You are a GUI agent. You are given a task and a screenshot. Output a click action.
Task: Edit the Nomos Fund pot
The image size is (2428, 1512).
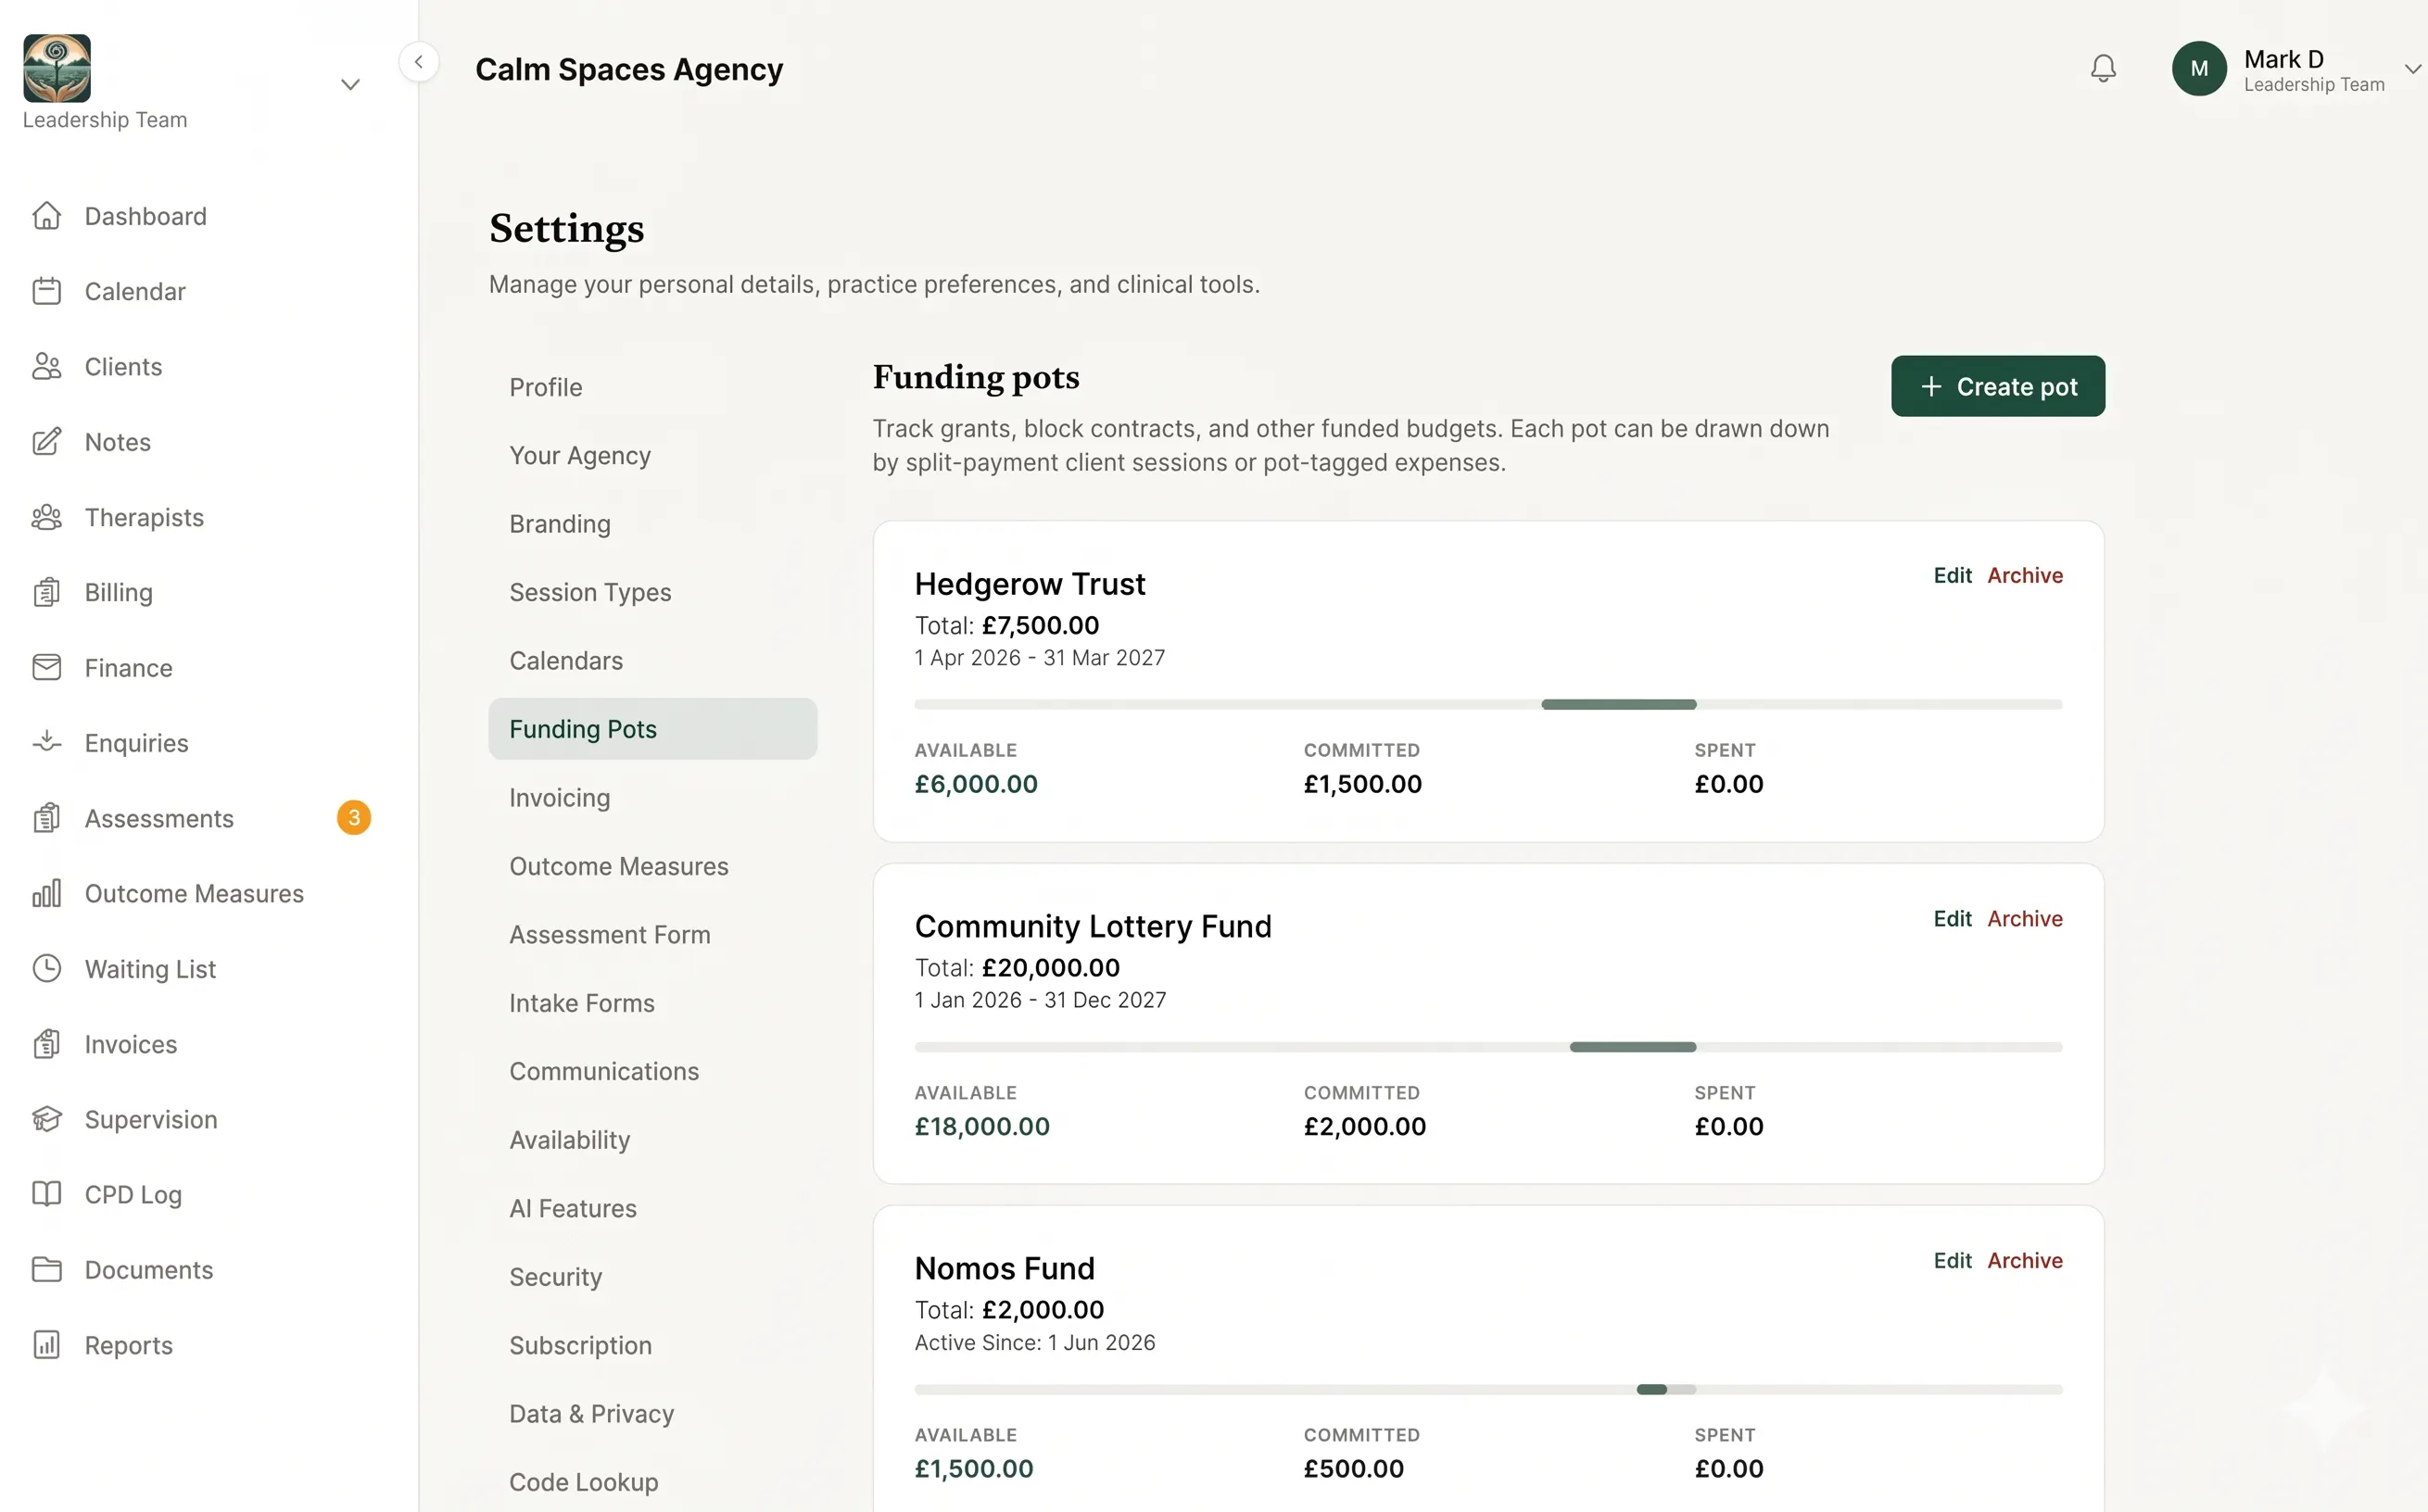point(1952,1260)
